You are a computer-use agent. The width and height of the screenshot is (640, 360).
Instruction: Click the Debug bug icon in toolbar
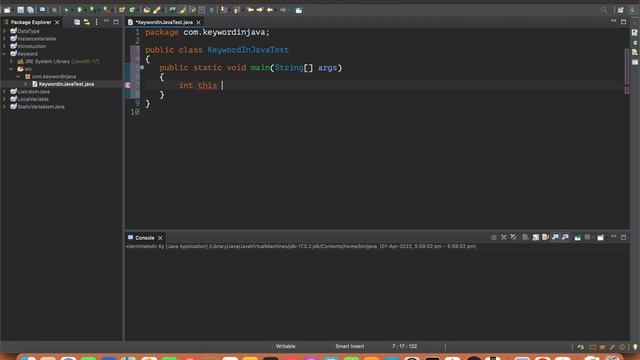66,10
